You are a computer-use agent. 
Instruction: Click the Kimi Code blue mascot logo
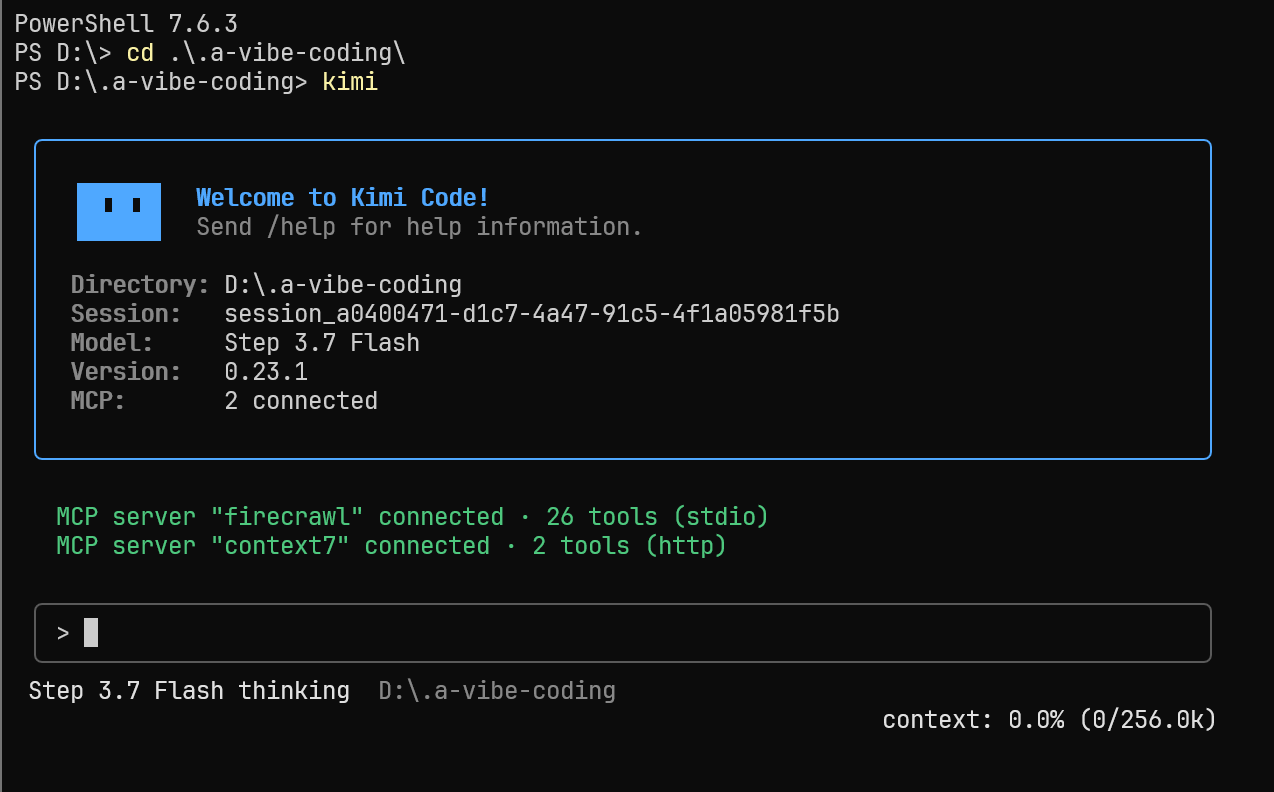(119, 212)
